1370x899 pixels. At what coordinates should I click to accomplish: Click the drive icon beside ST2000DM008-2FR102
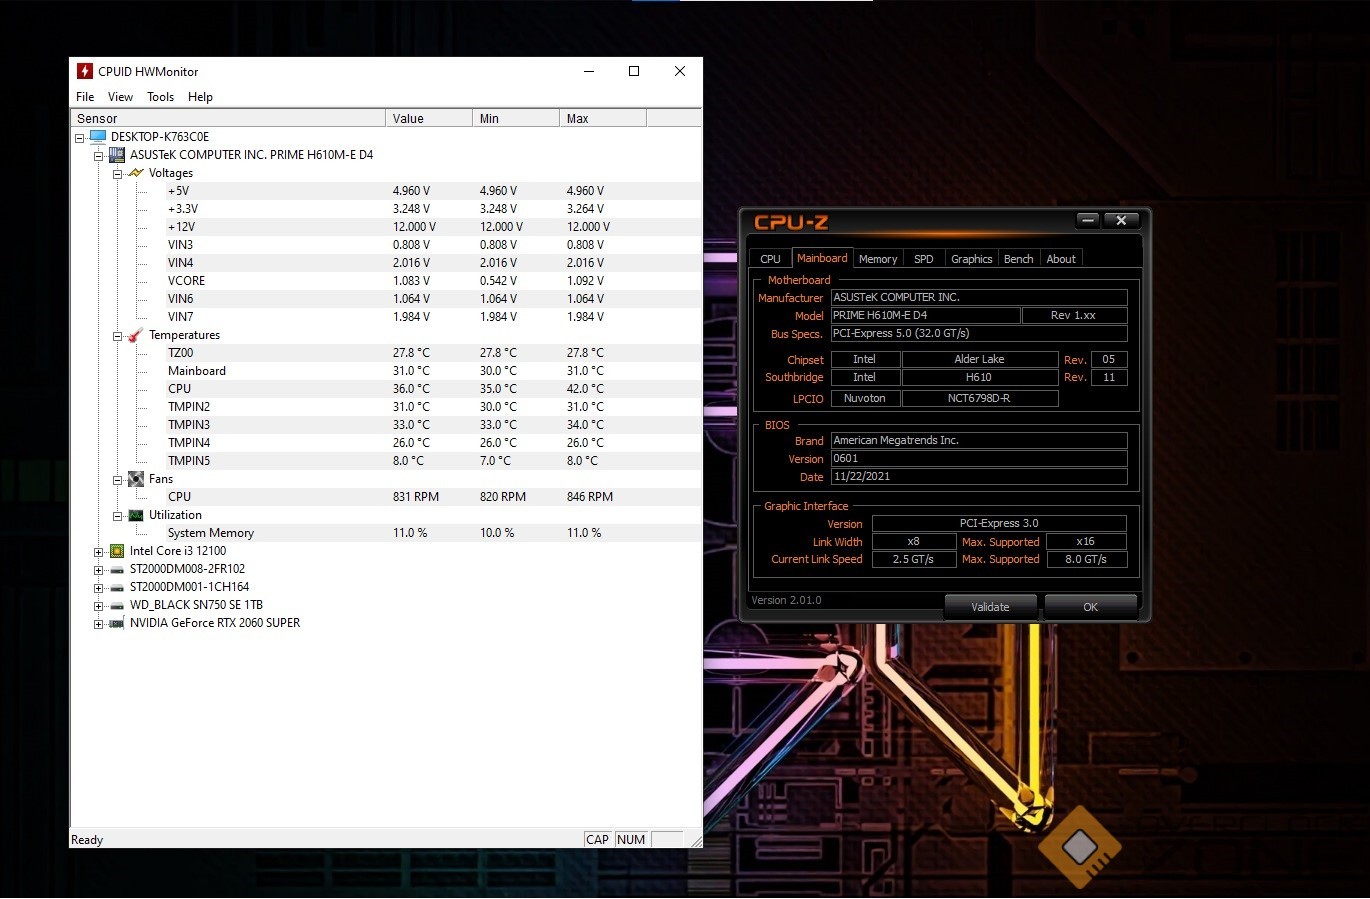[x=117, y=569]
